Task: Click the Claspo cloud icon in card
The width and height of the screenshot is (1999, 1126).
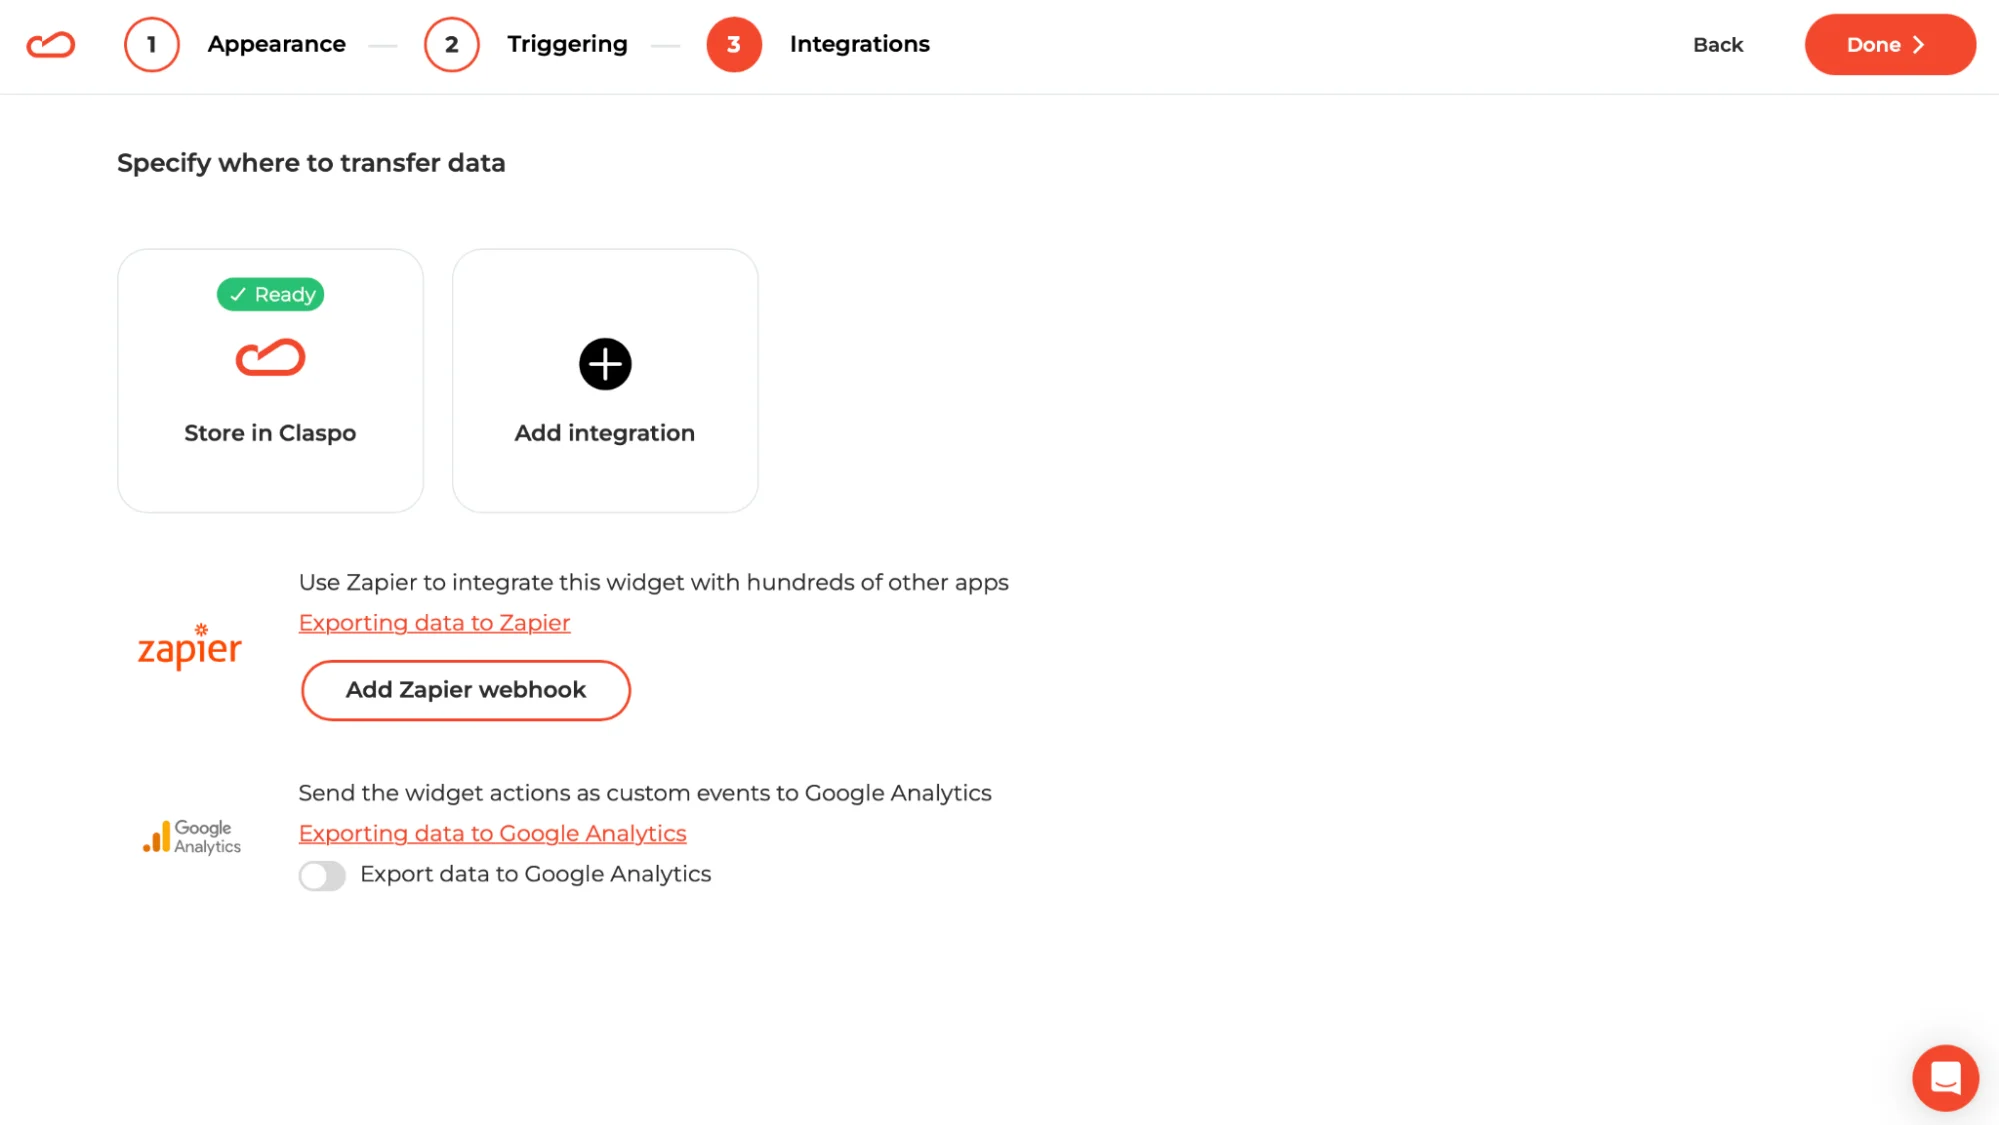Action: pyautogui.click(x=270, y=358)
